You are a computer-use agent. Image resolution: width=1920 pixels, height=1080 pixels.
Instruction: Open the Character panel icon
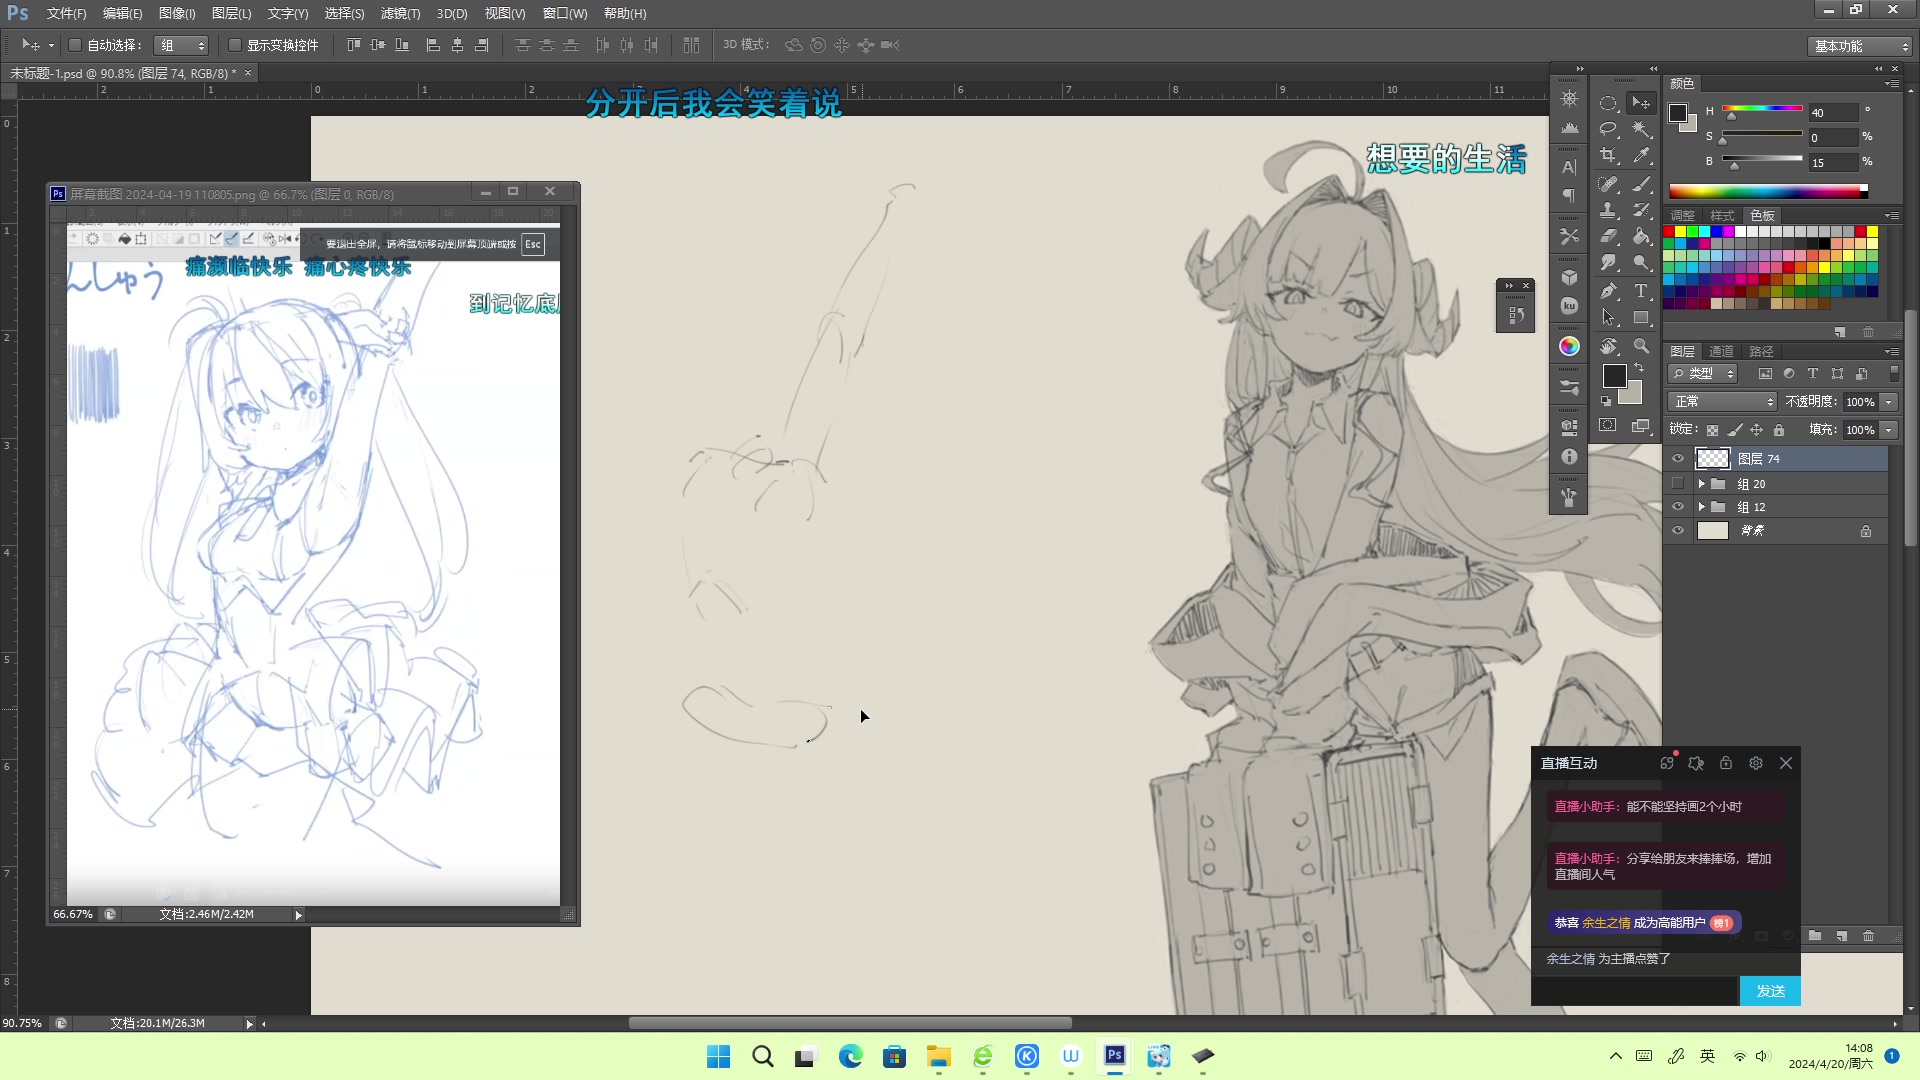point(1569,167)
